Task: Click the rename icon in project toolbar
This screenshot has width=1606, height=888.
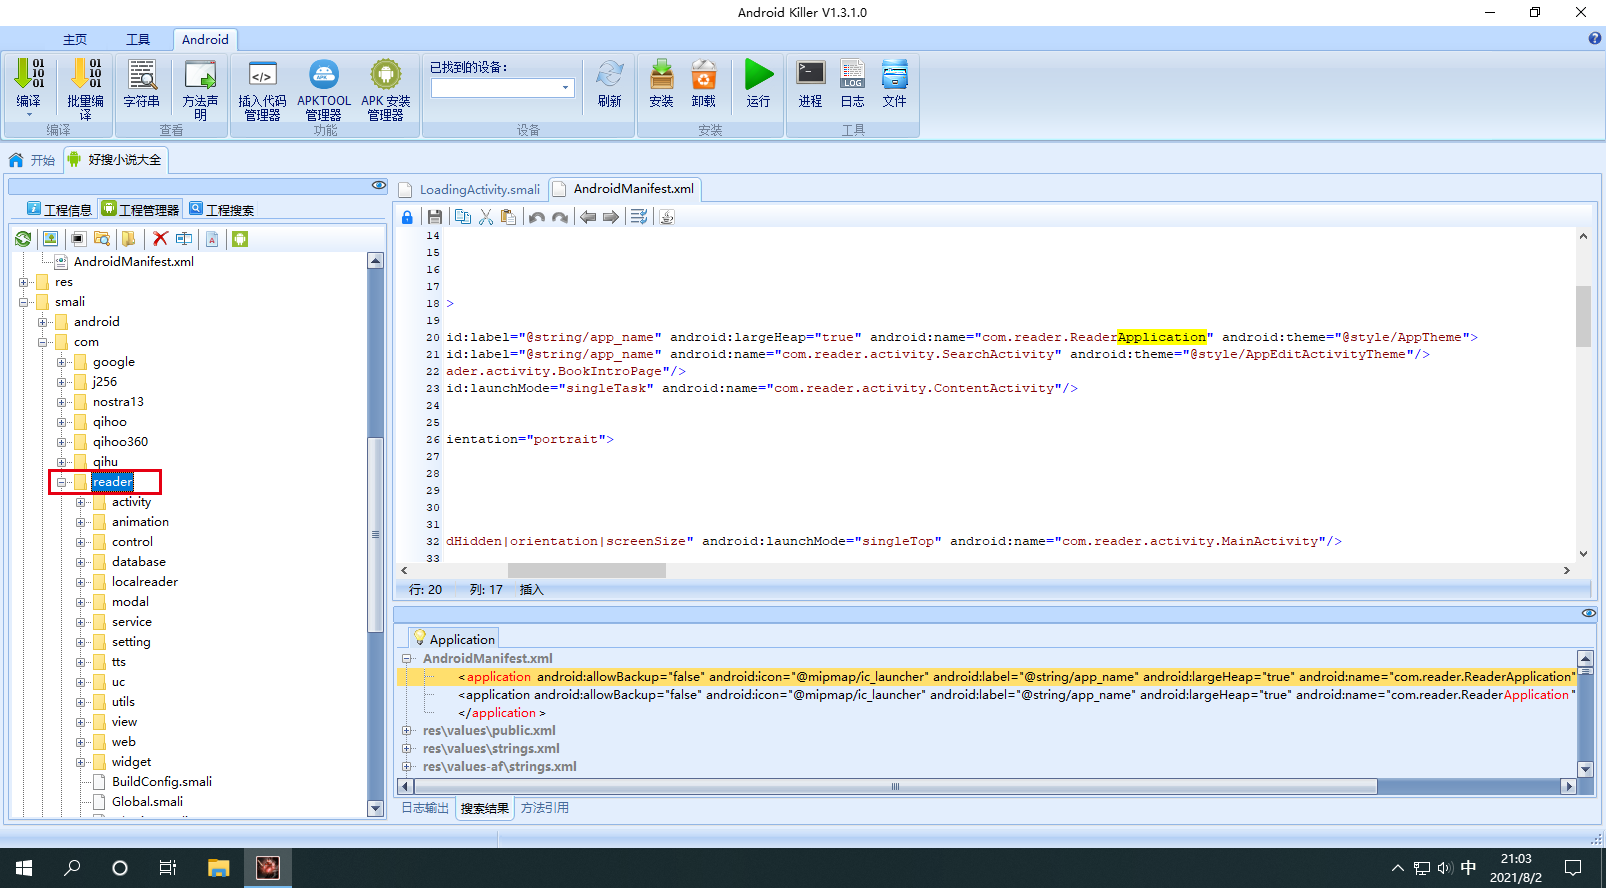Action: [x=184, y=239]
